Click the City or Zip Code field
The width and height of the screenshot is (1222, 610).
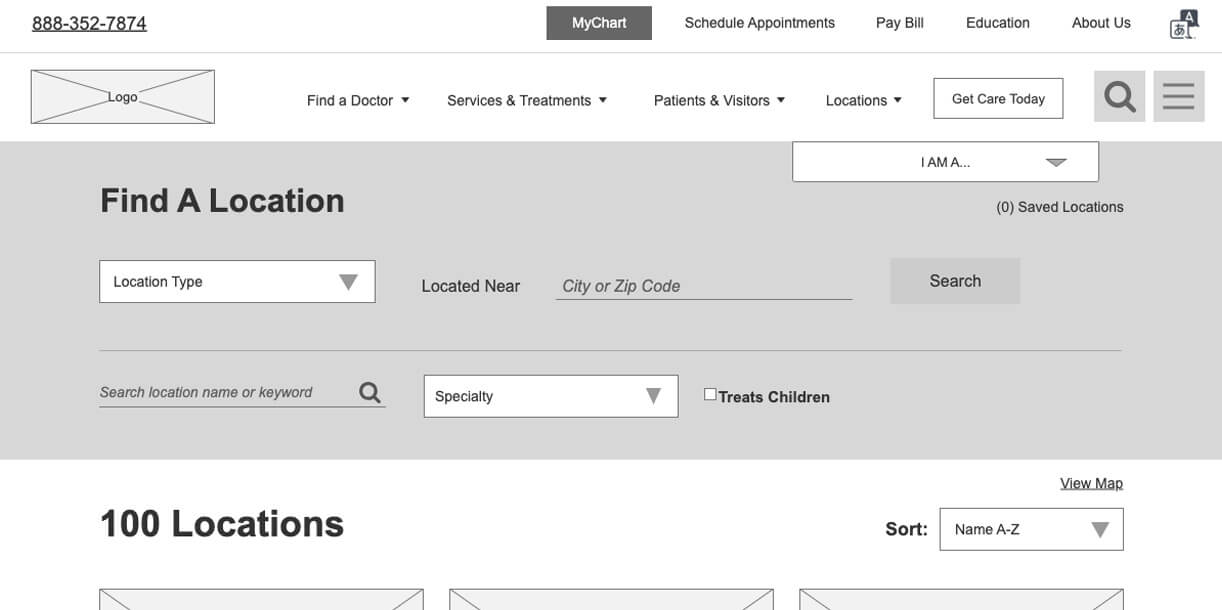click(x=704, y=286)
